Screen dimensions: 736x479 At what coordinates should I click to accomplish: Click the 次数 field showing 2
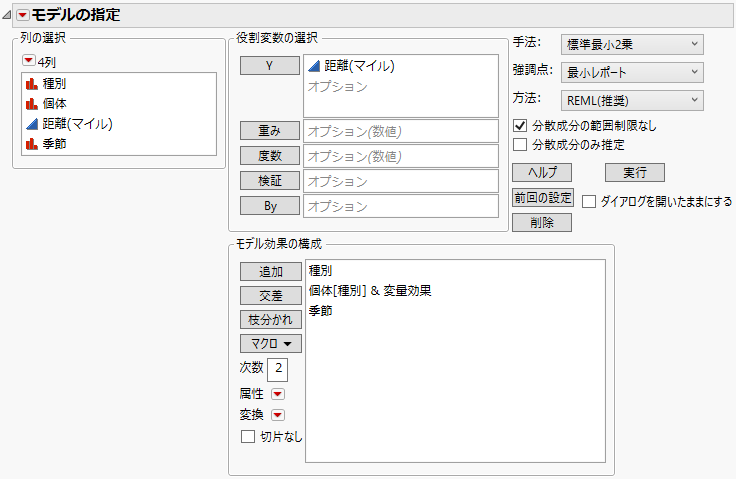click(277, 369)
